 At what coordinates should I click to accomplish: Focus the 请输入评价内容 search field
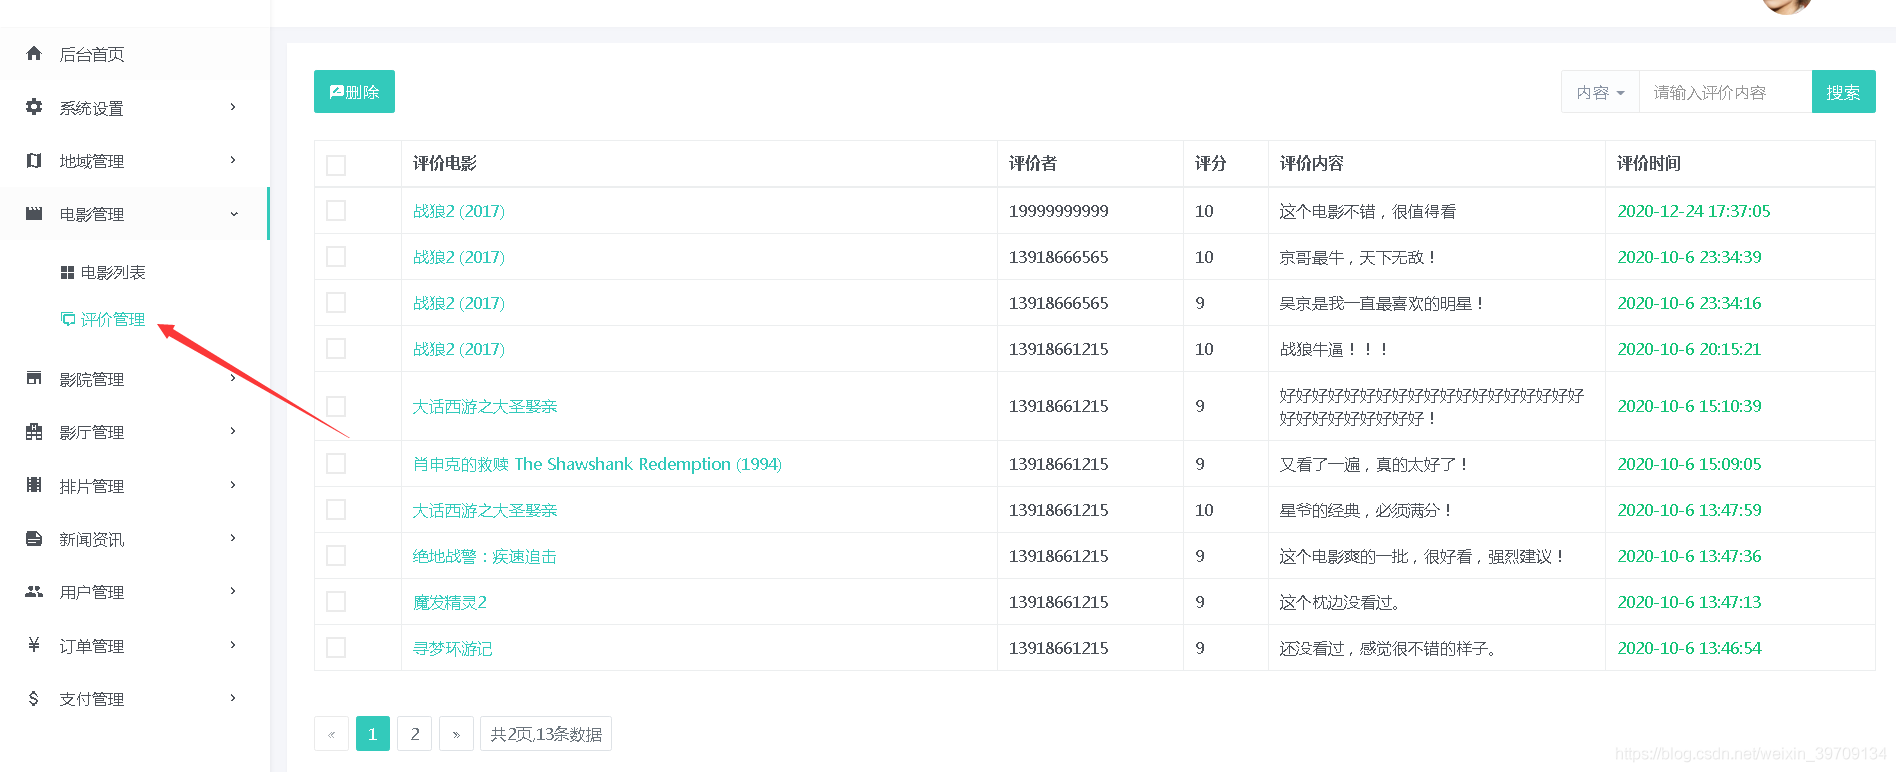click(1725, 92)
